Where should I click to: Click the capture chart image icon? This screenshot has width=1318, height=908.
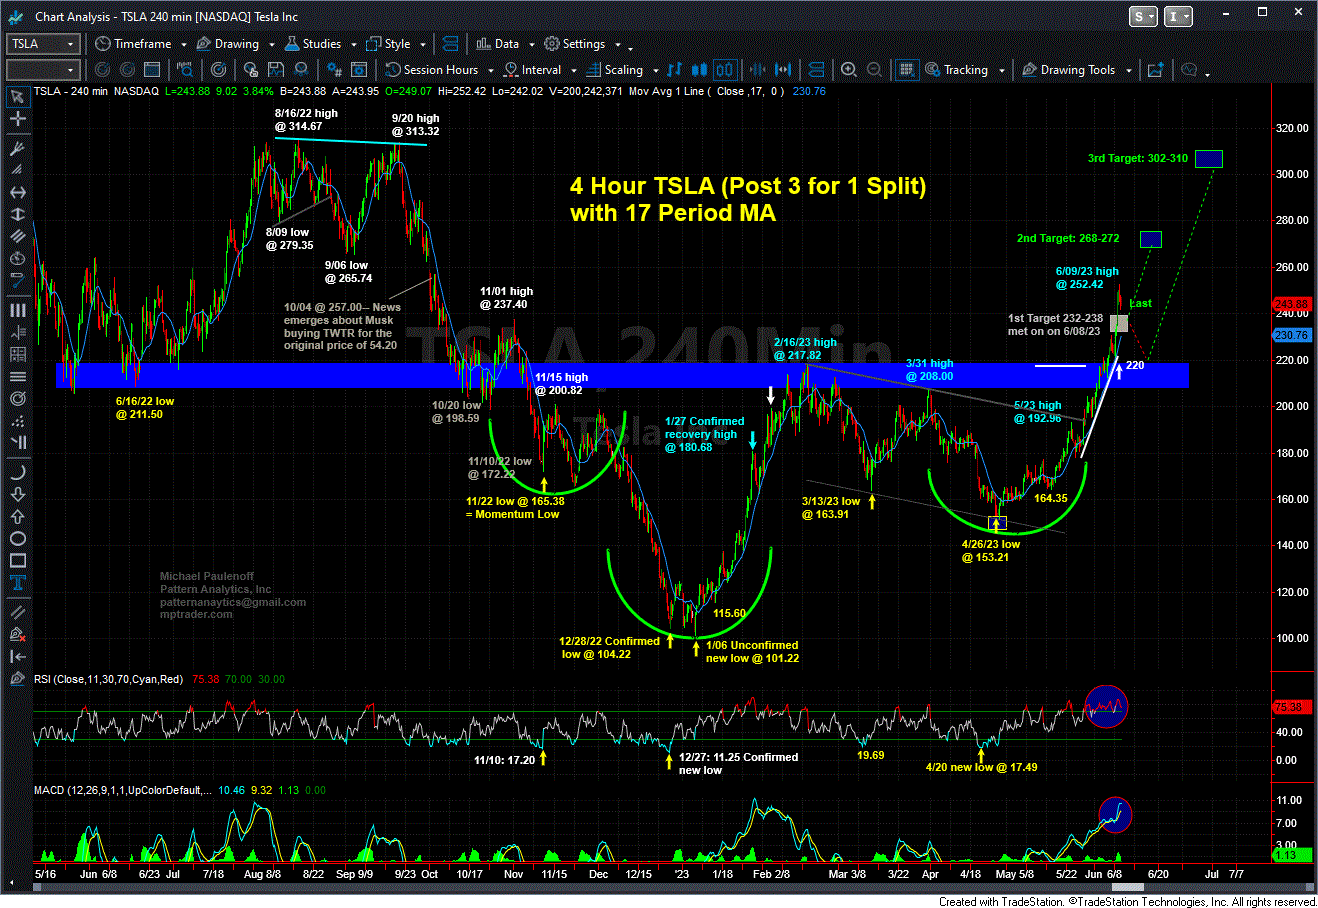click(1155, 70)
